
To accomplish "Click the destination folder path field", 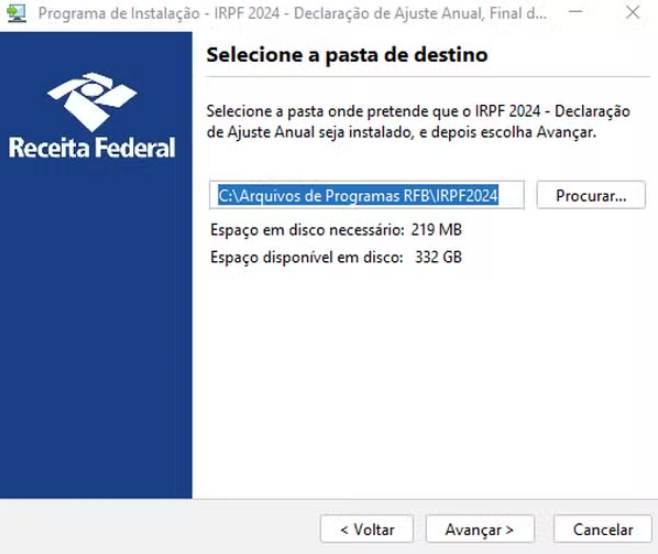I will pyautogui.click(x=370, y=195).
